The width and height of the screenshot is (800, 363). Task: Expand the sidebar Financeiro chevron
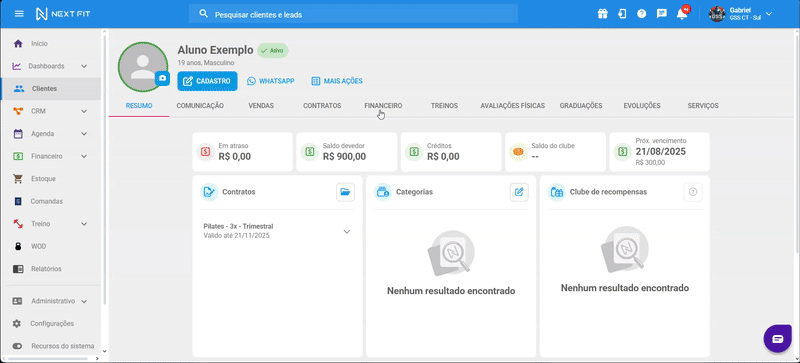point(84,156)
